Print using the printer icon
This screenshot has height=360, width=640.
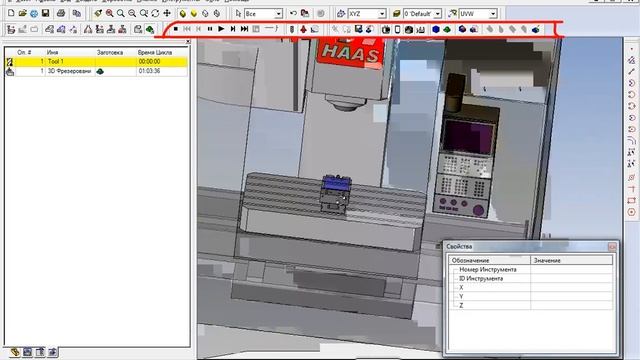click(x=61, y=13)
